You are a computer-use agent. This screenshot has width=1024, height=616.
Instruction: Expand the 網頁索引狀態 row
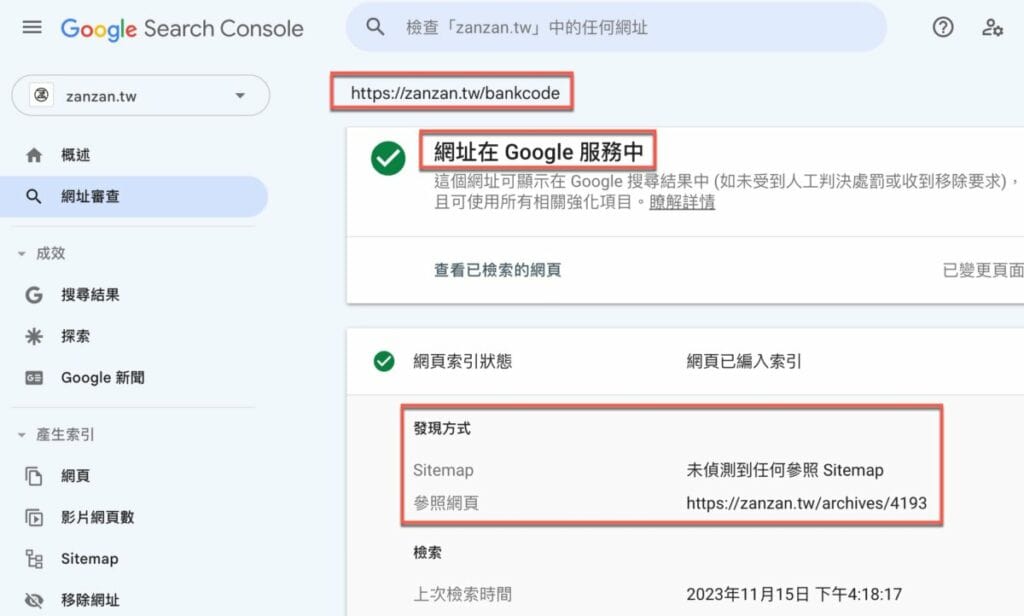point(685,361)
